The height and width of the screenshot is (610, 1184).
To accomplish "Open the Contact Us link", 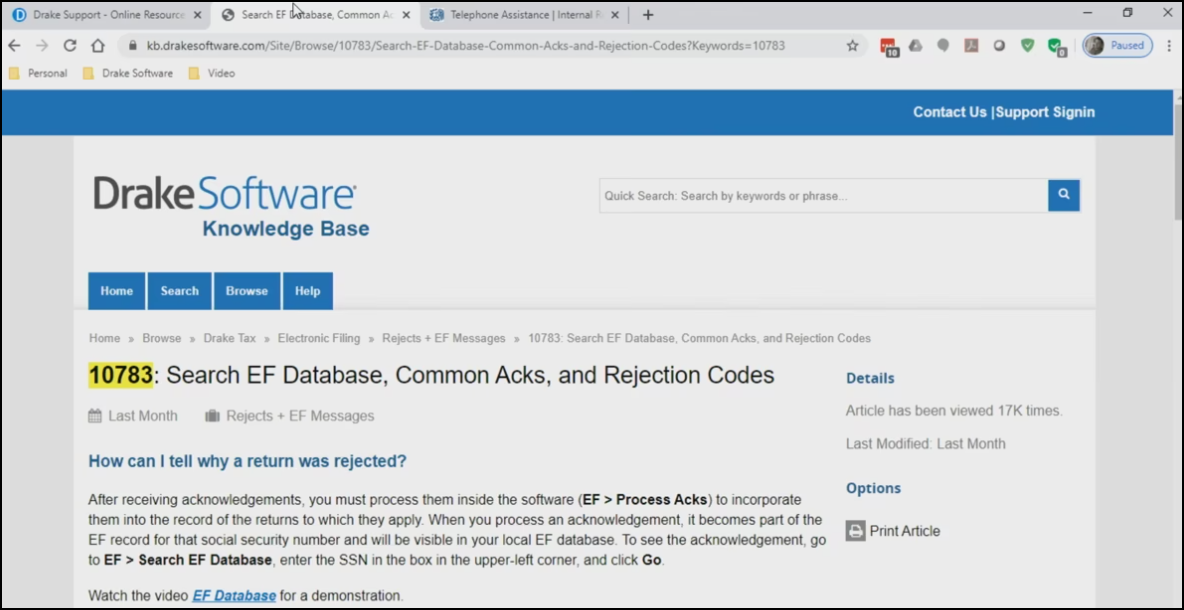I will tap(949, 112).
